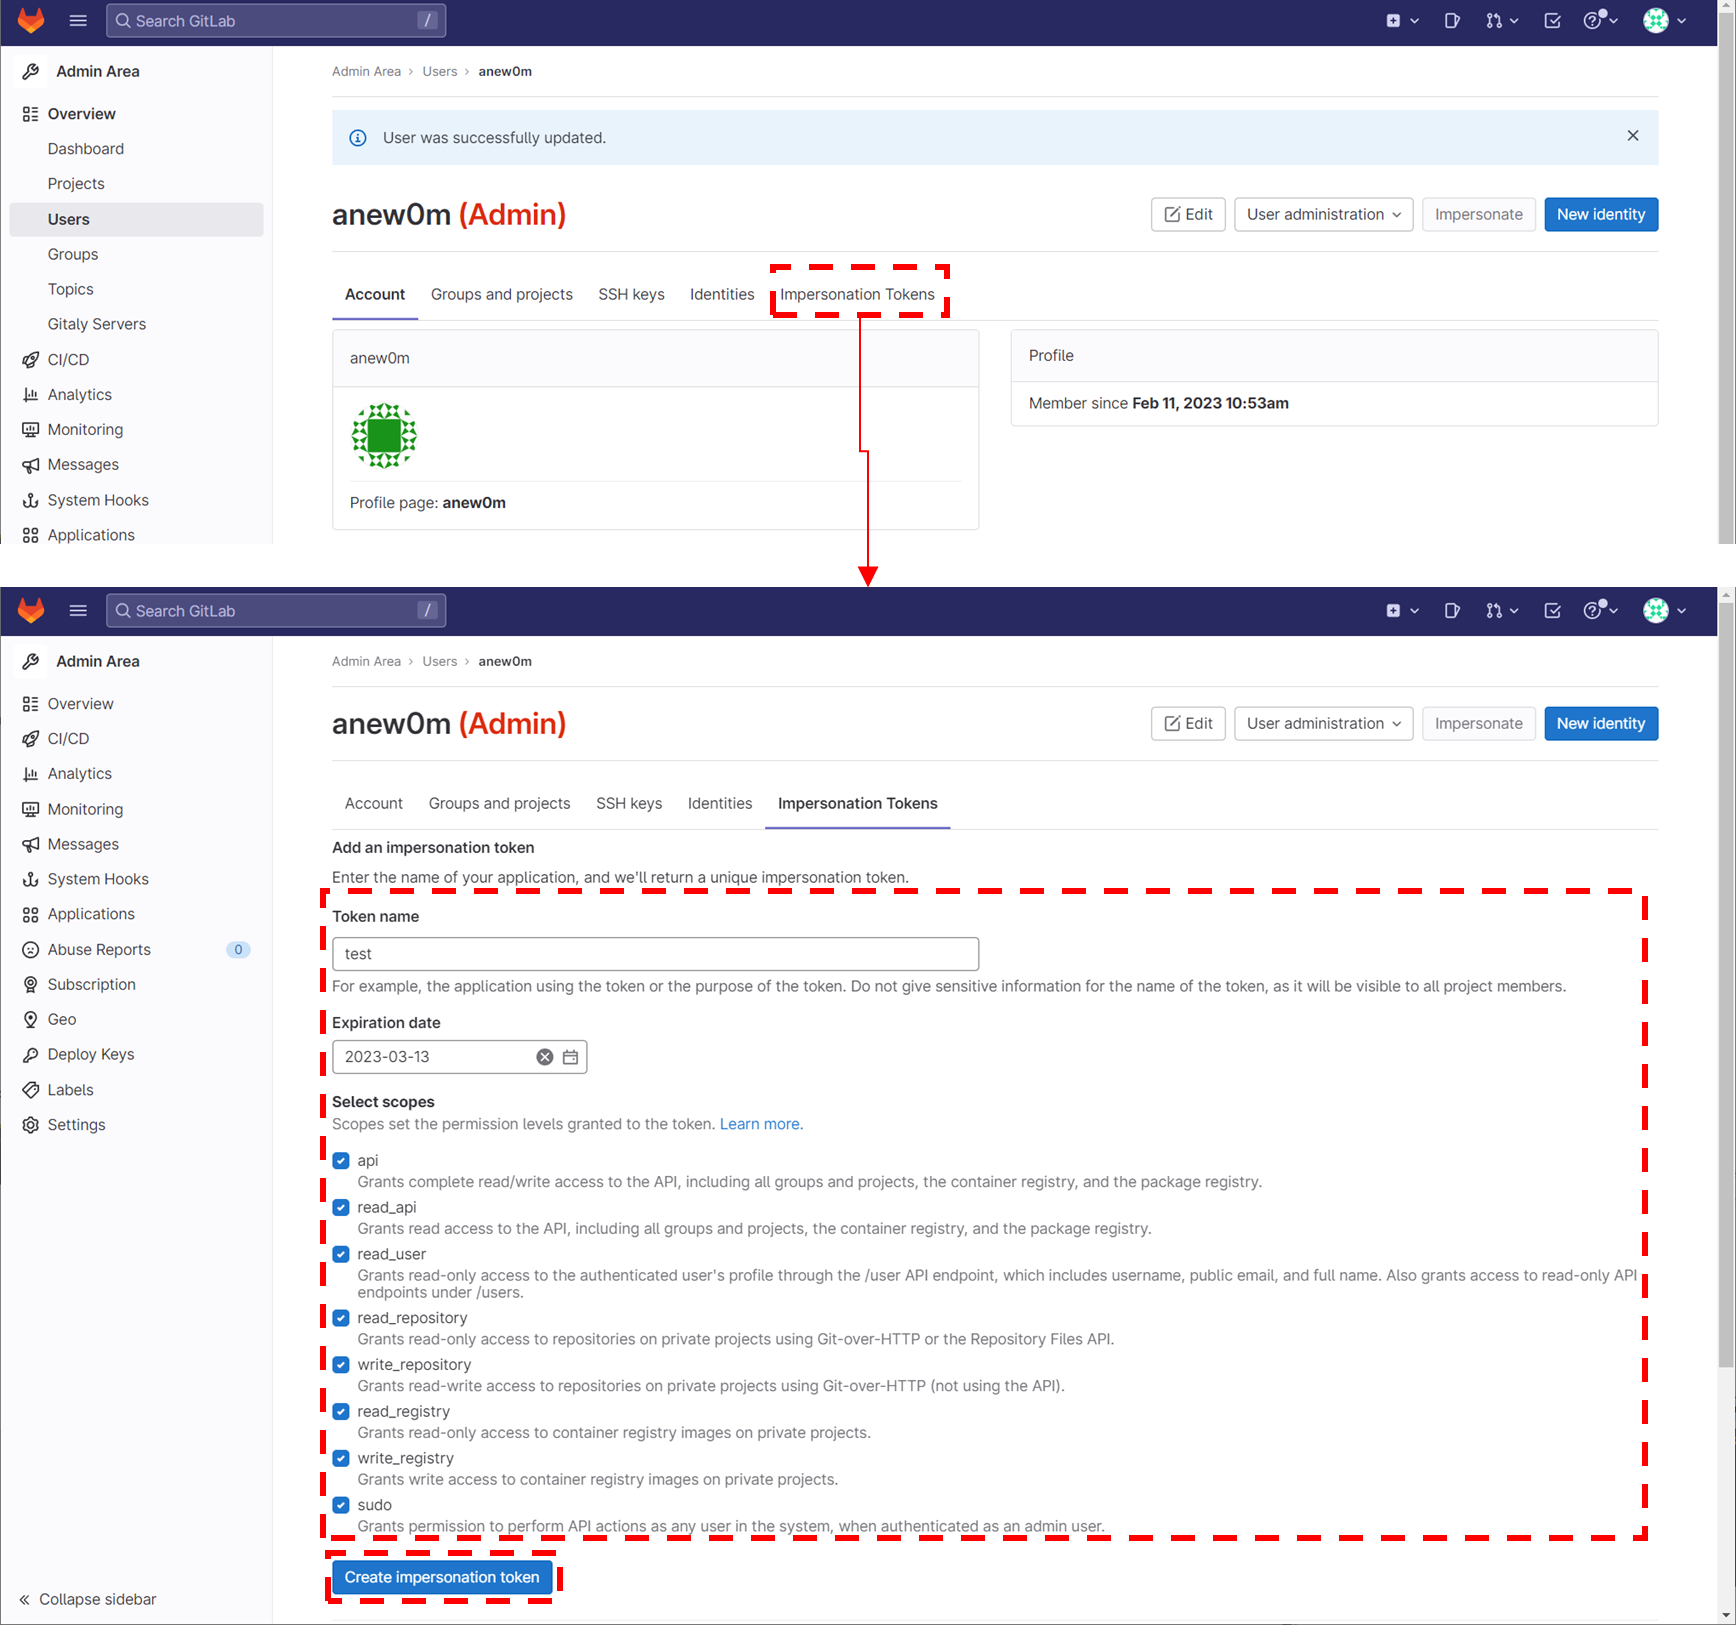This screenshot has height=1625, width=1736.
Task: Uncheck the sudo scope checkbox
Action: pyautogui.click(x=341, y=1504)
